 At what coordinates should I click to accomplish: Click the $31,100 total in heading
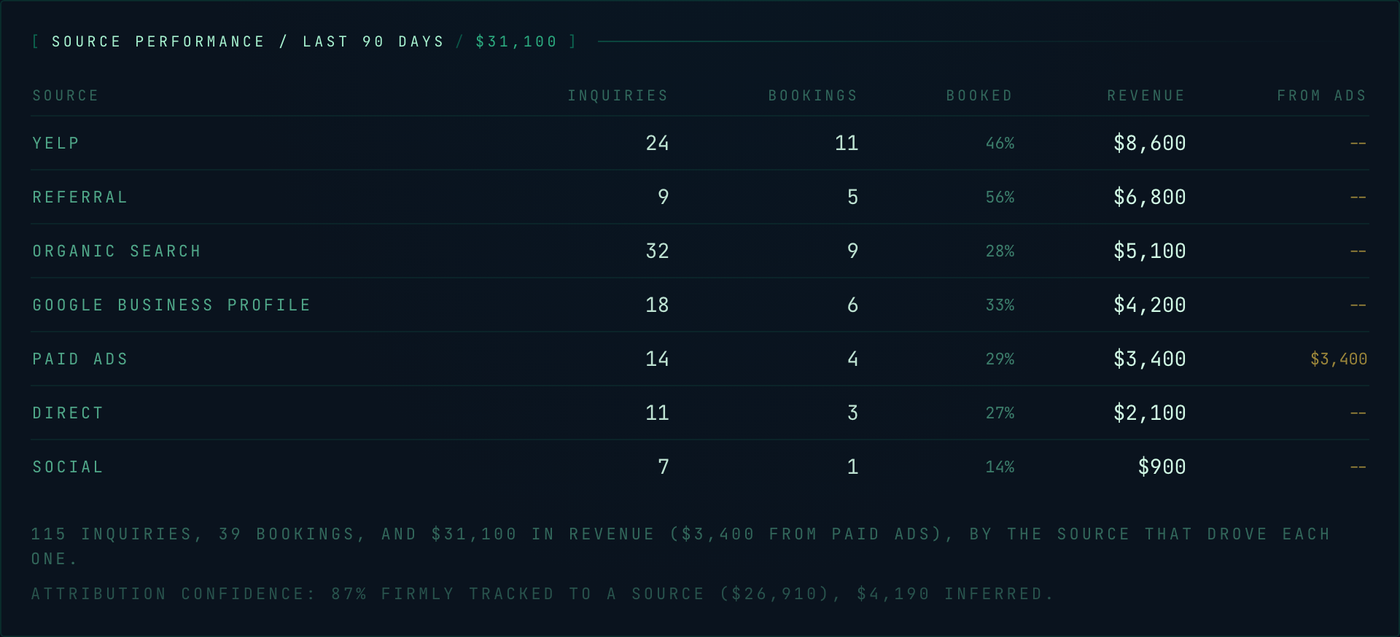tap(516, 42)
